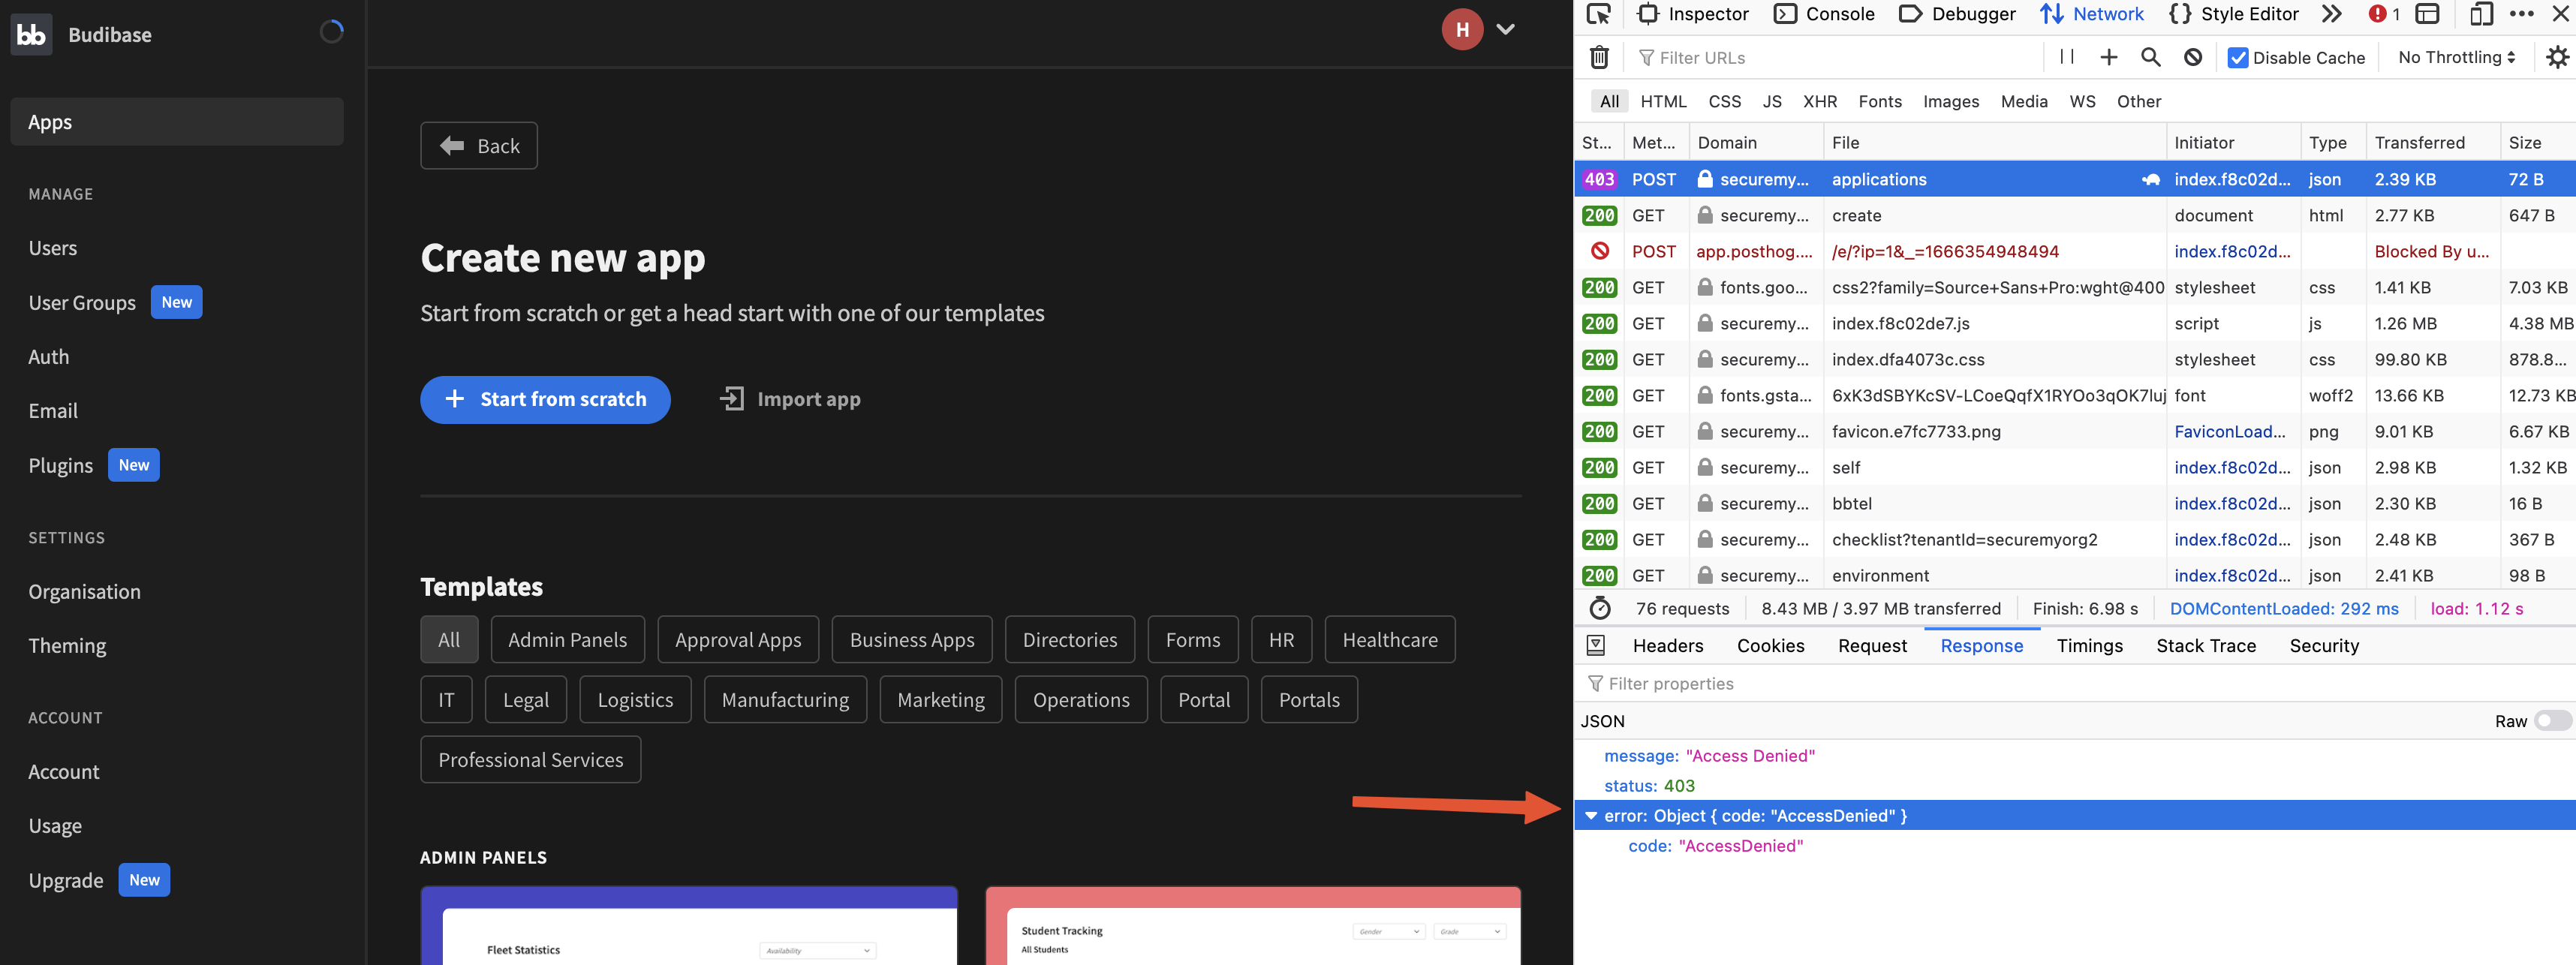
Task: Open network request search
Action: [2151, 57]
